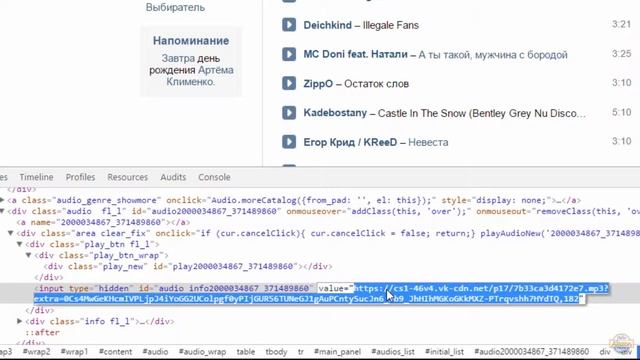
Task: Select #wrap1 in the breadcrumb bar
Action: pyautogui.click(x=74, y=351)
